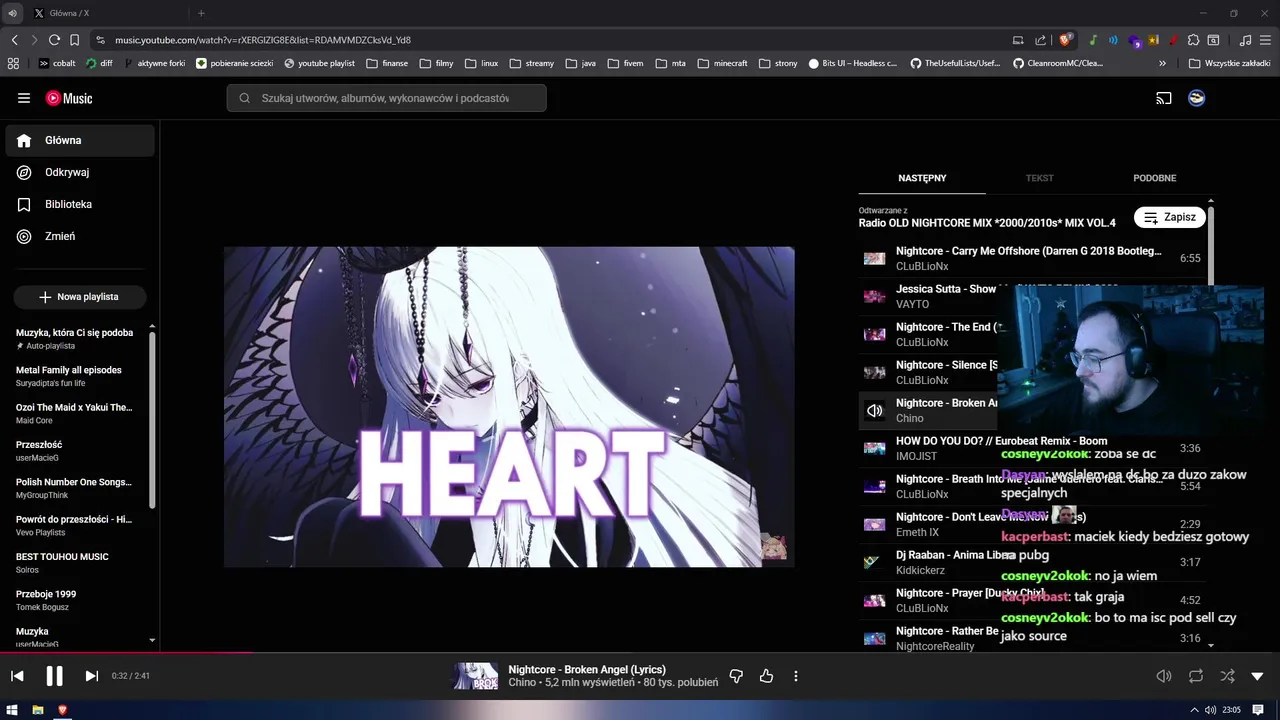Collapse the player page with the down arrow
The width and height of the screenshot is (1280, 720).
pyautogui.click(x=1258, y=677)
